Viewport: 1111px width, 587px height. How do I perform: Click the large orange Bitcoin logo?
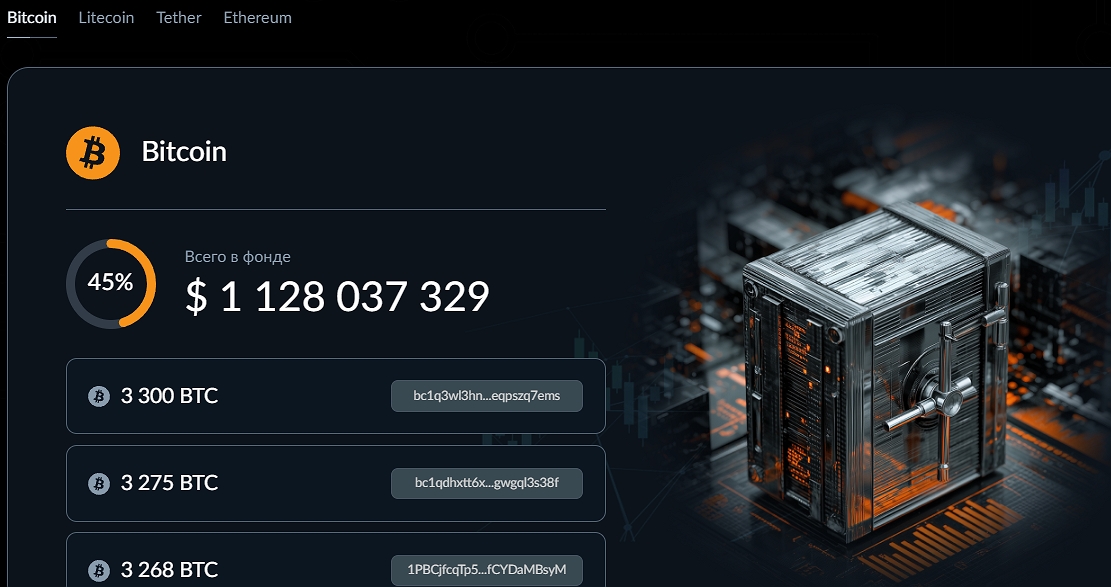(93, 152)
